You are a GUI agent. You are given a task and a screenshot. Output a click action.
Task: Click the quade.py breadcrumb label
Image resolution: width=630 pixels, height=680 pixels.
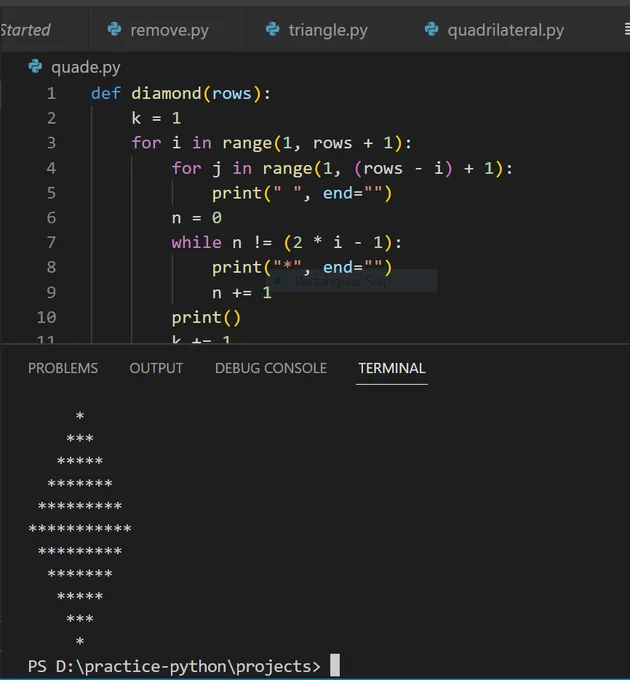pos(85,68)
